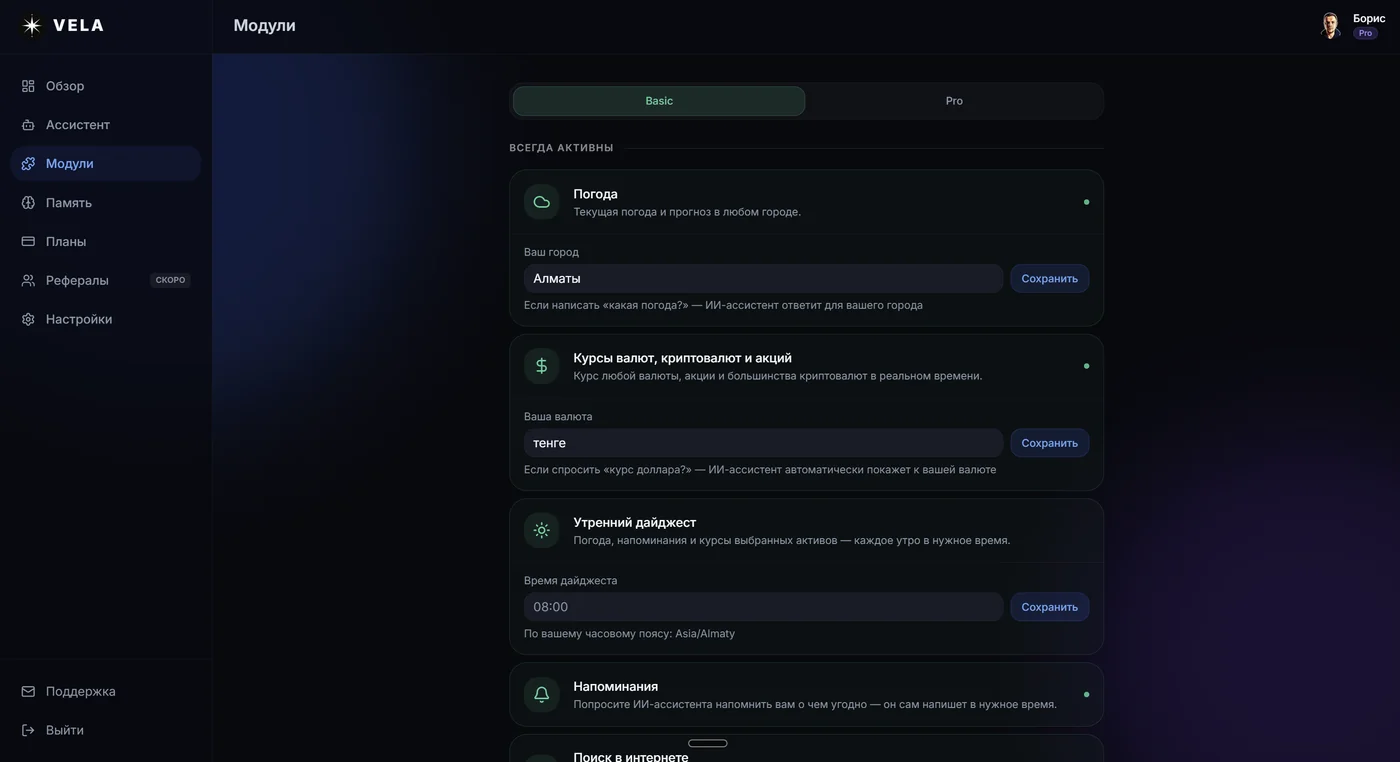Switch to the Pro tab
This screenshot has height=762, width=1400.
(954, 101)
